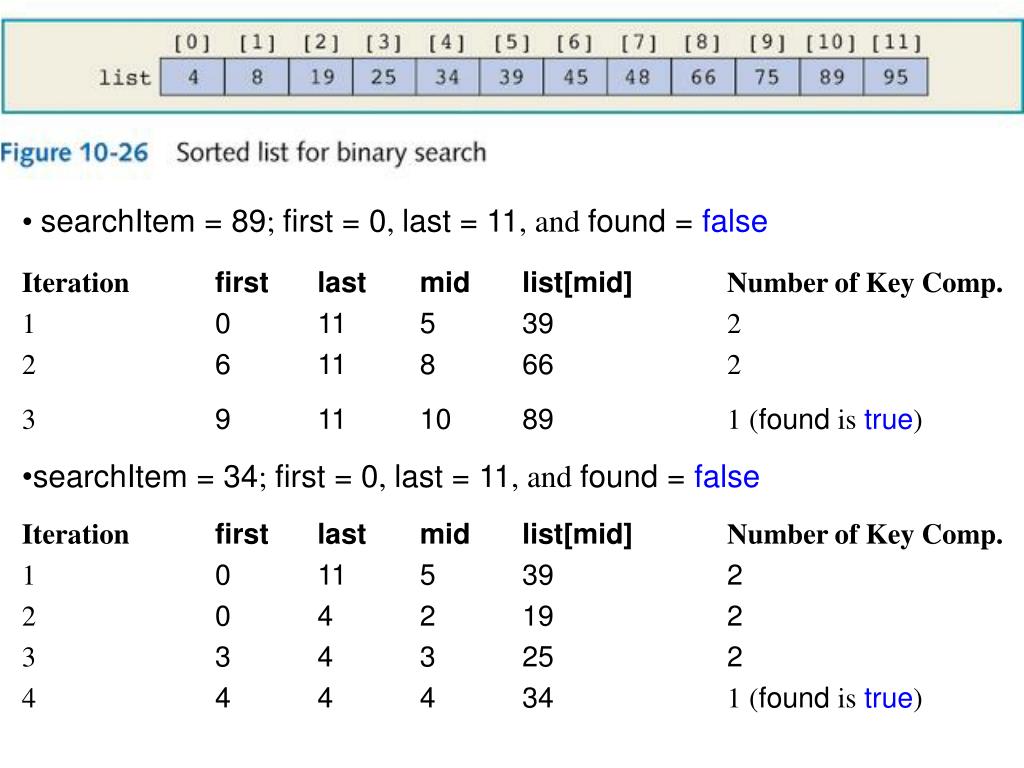Select the array cell with value 45
Viewport: 1024px width, 768px height.
click(x=575, y=77)
